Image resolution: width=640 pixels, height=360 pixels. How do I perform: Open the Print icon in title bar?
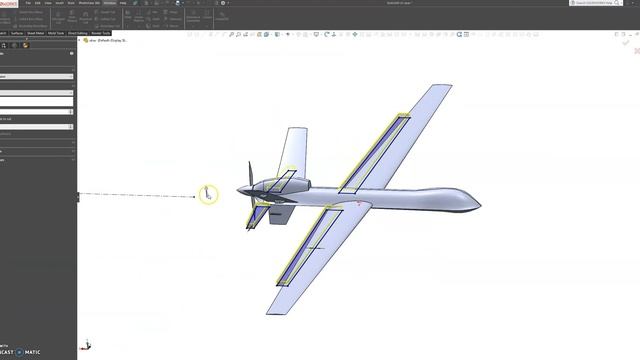[178, 3]
